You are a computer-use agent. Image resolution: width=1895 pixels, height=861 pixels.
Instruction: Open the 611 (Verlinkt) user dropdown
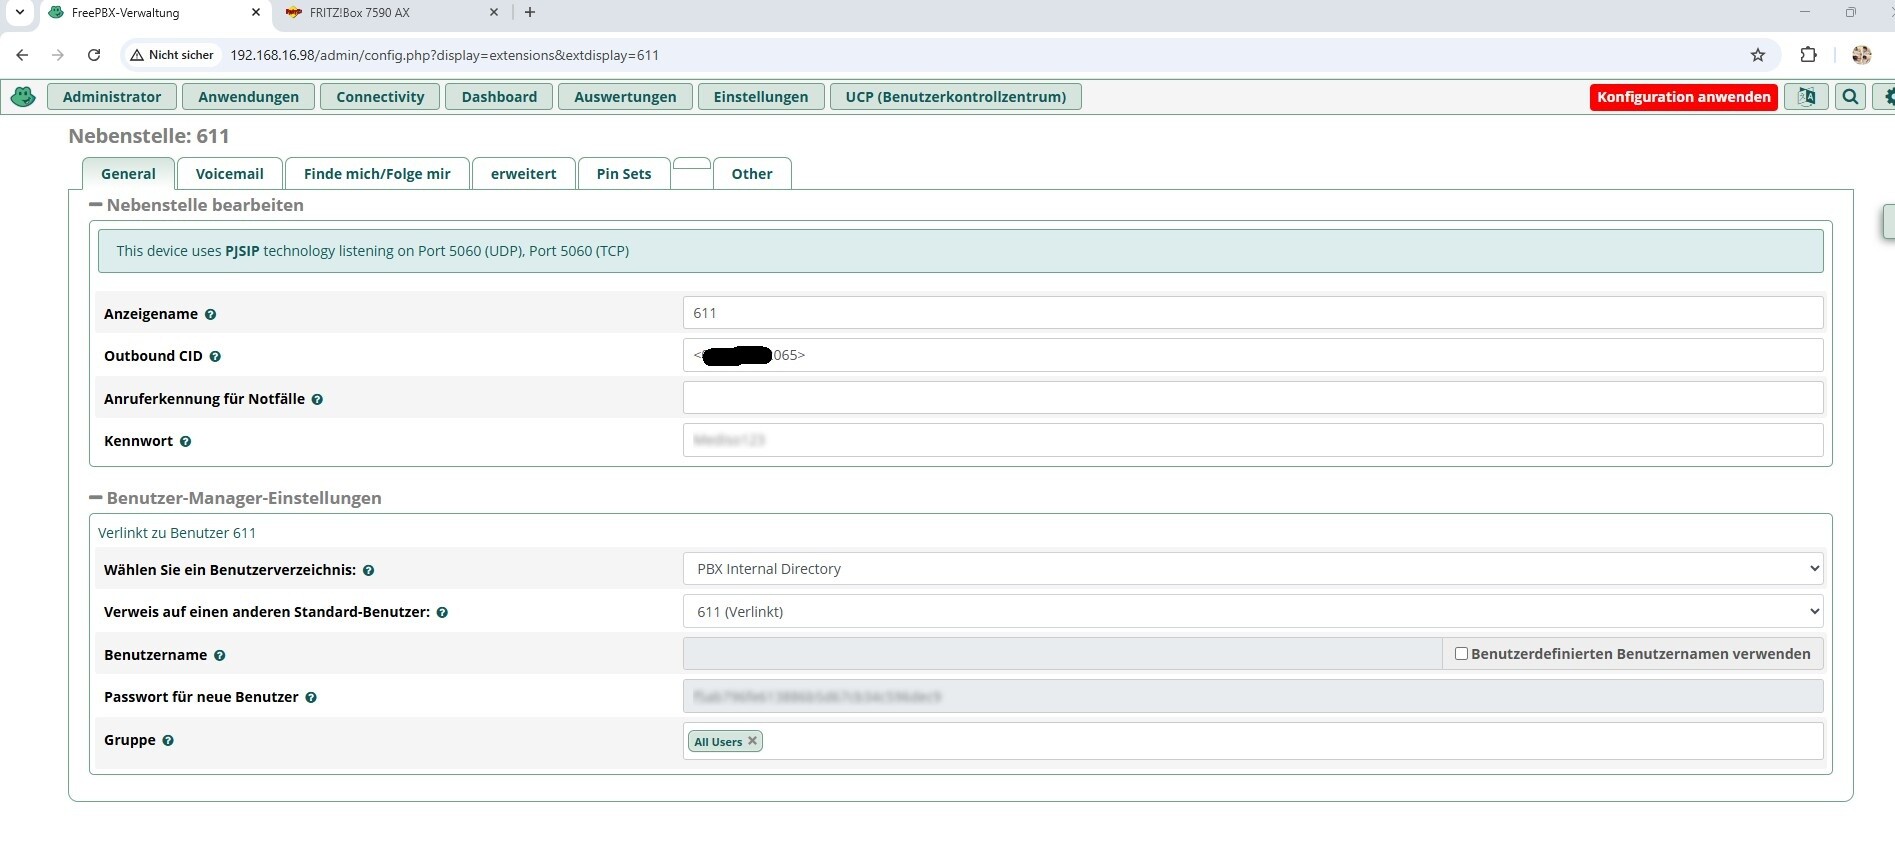[x=1252, y=612]
